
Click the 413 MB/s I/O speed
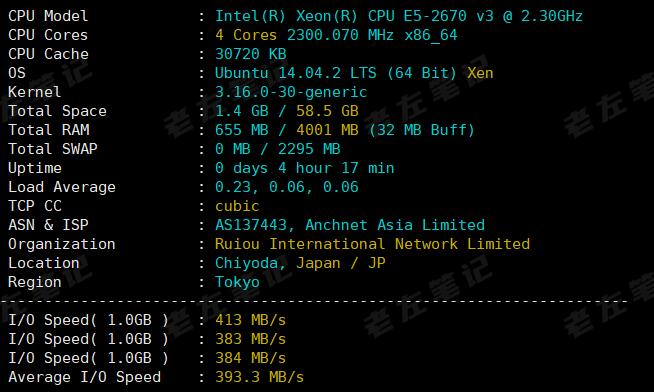(x=251, y=320)
